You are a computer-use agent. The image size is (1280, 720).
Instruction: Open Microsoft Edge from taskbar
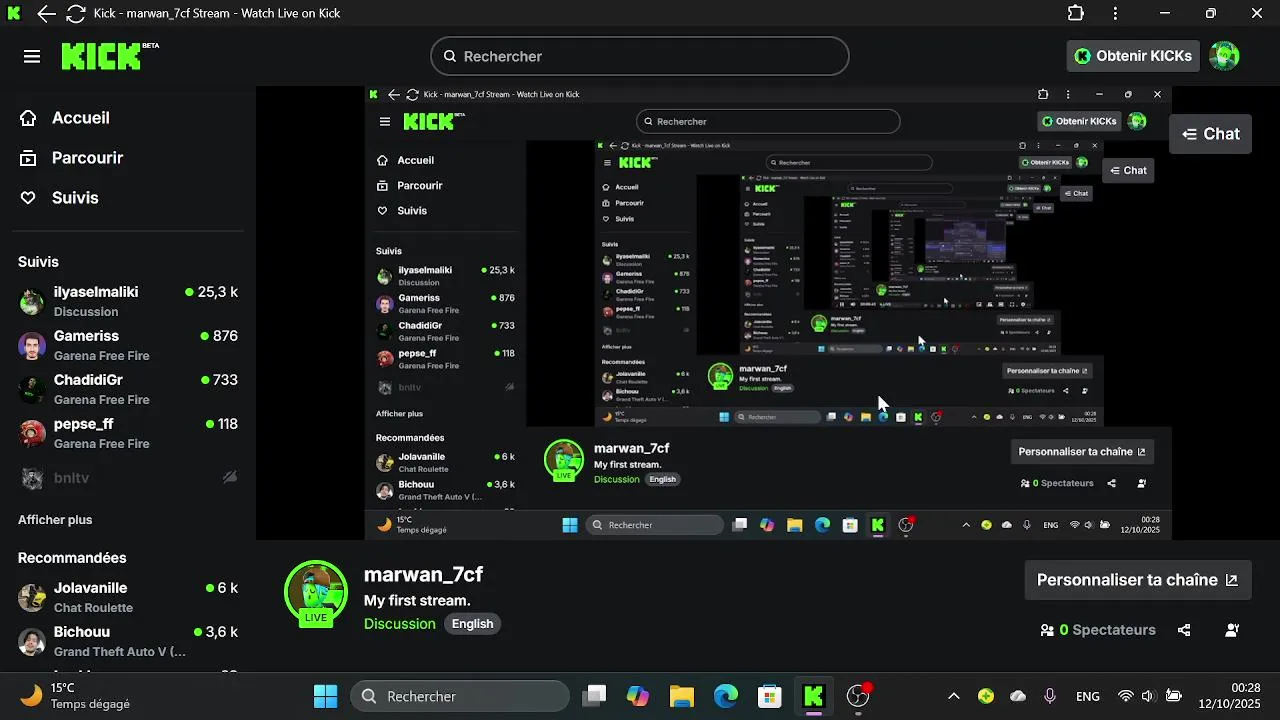pos(725,696)
